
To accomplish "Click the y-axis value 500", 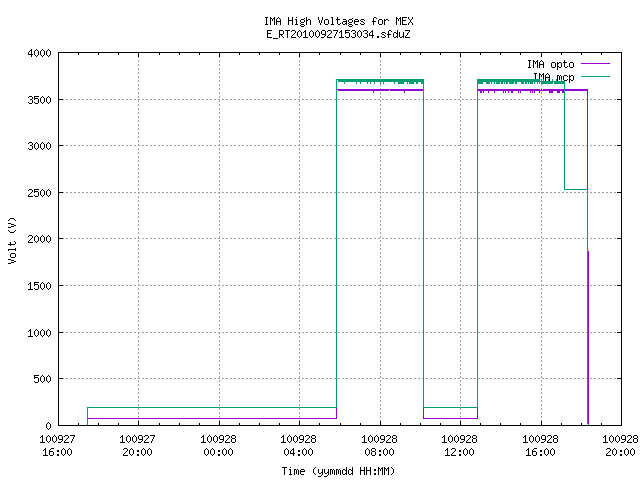I will click(42, 379).
